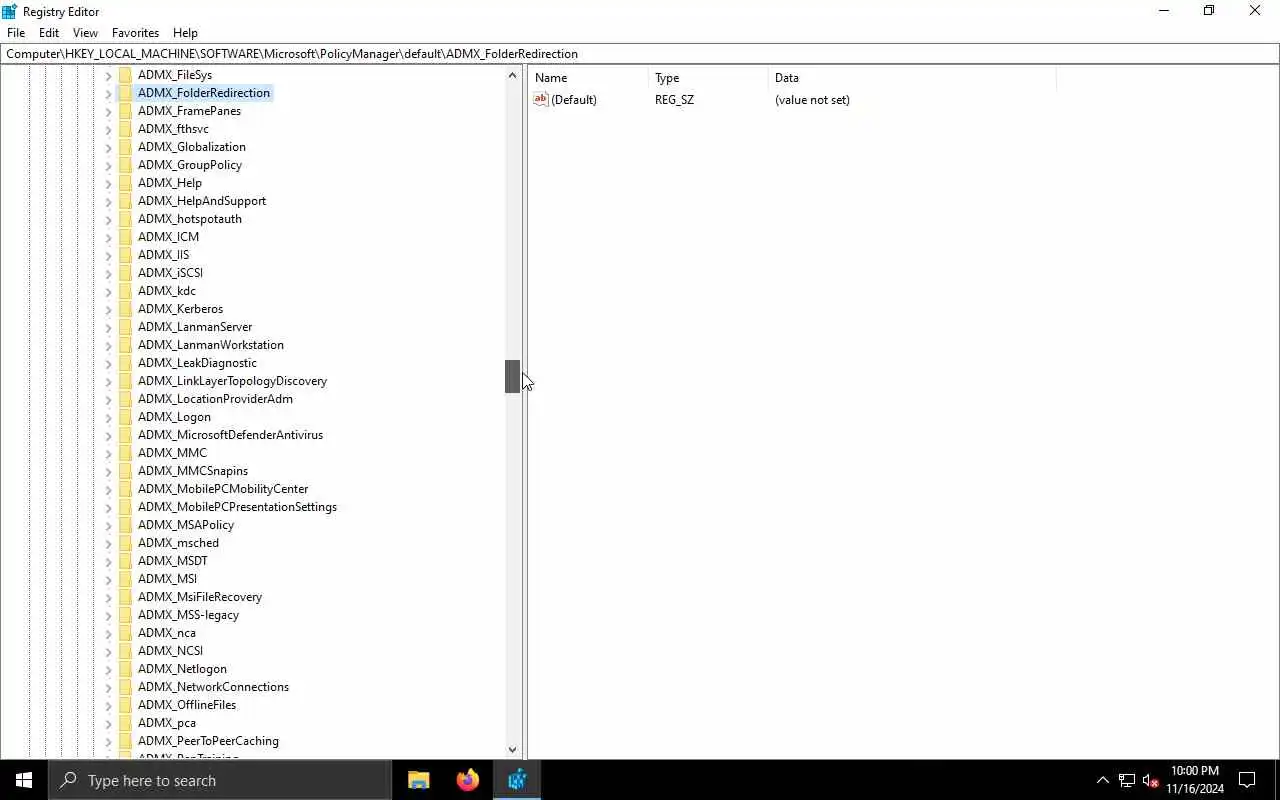1280x800 pixels.
Task: Open the Favorites menu
Action: click(x=135, y=33)
